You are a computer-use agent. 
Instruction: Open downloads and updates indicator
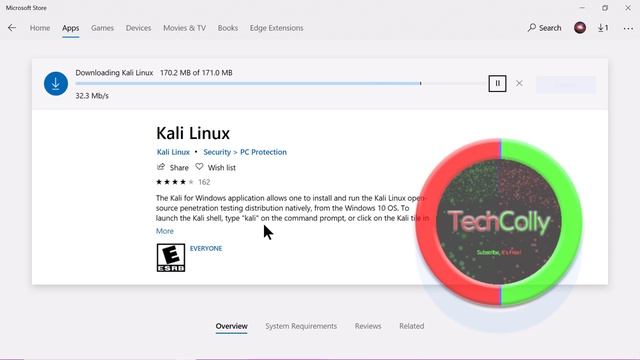(603, 28)
